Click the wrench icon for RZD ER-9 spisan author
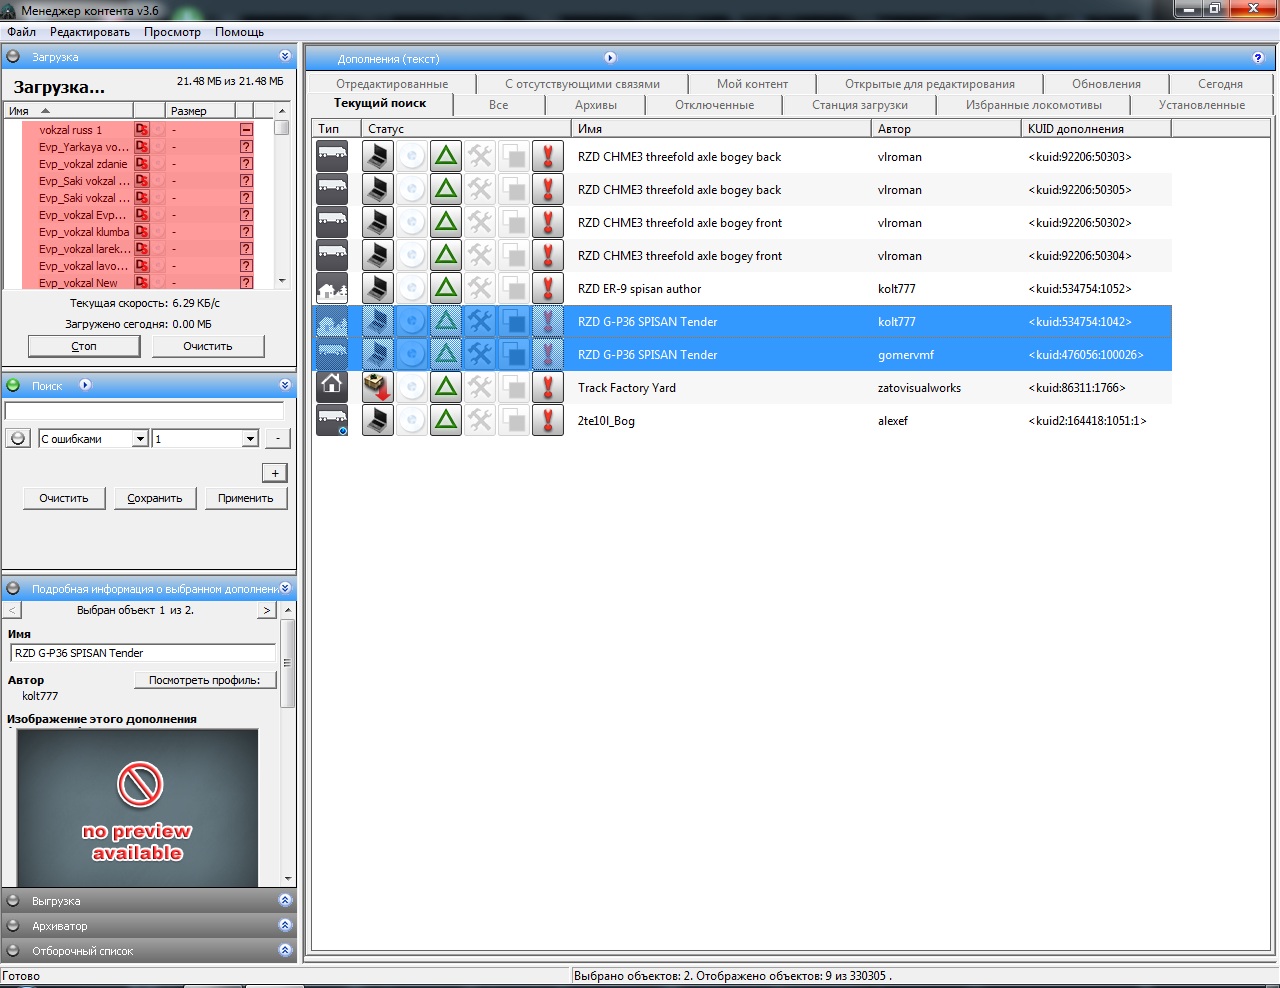This screenshot has height=988, width=1280. pos(480,288)
